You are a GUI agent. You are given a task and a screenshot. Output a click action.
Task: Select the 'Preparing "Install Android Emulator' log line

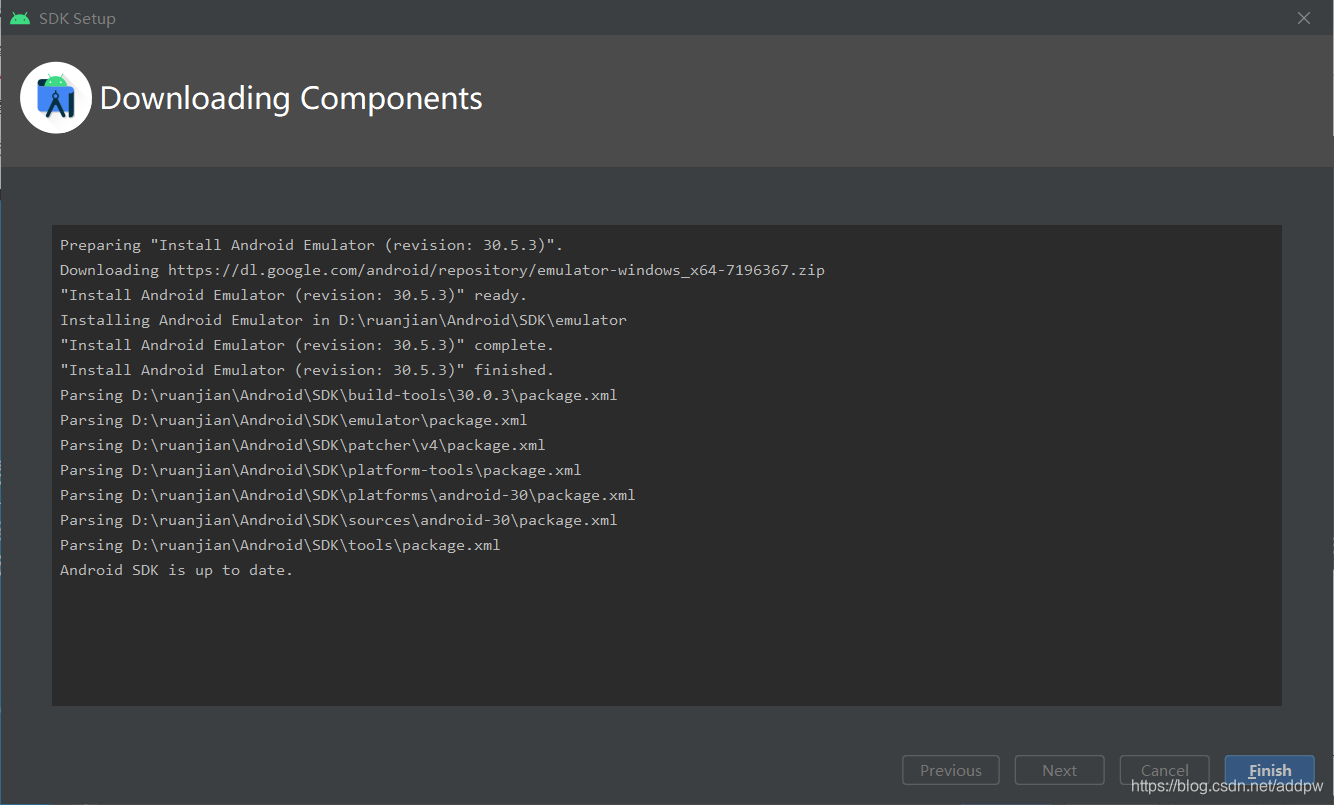point(313,245)
